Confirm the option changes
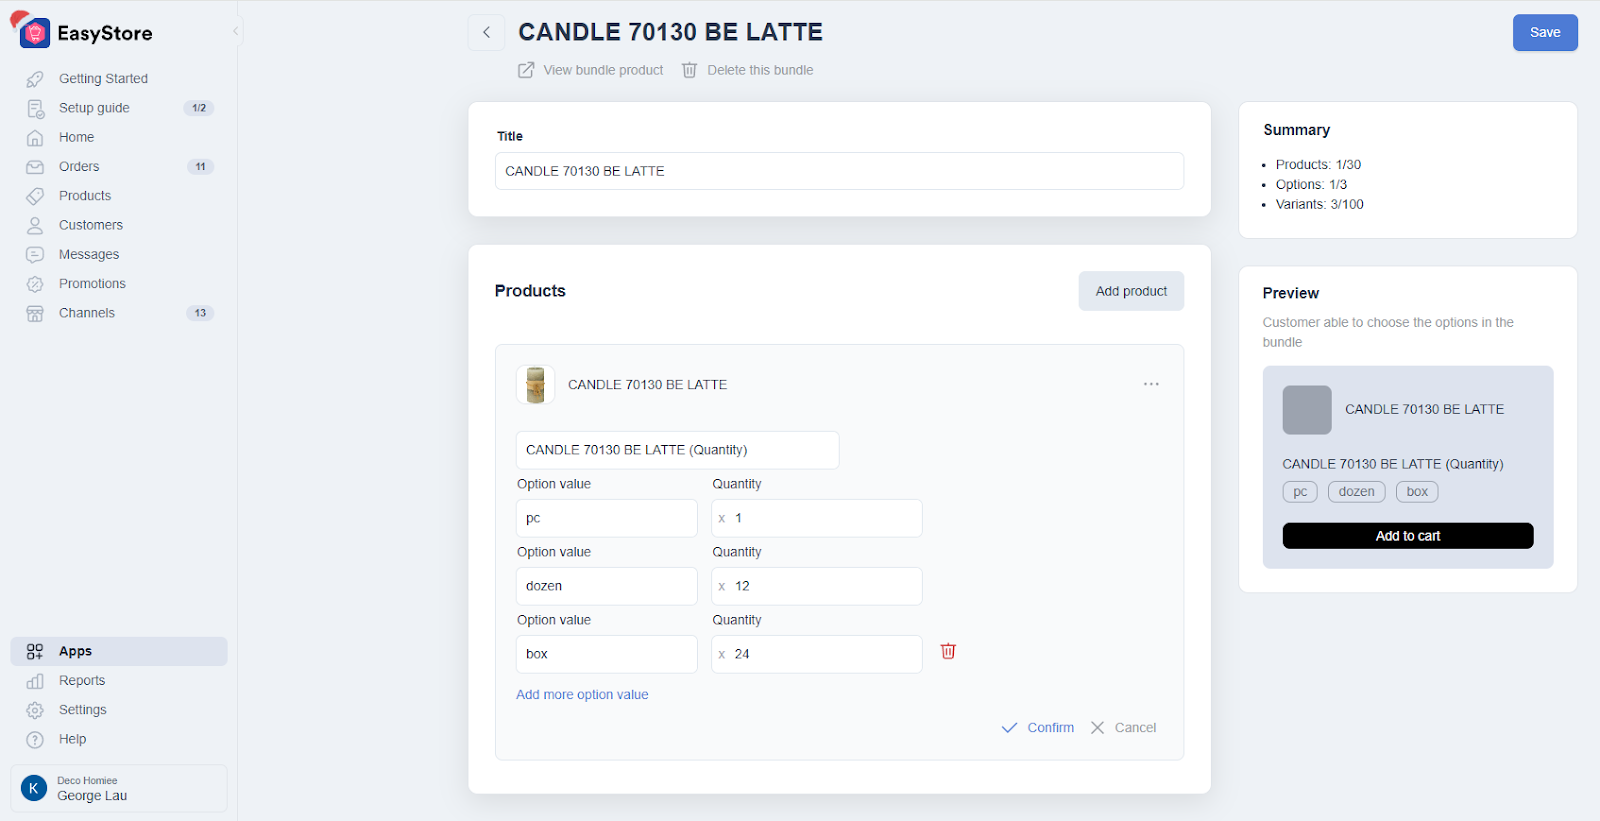The height and width of the screenshot is (821, 1600). click(1038, 728)
